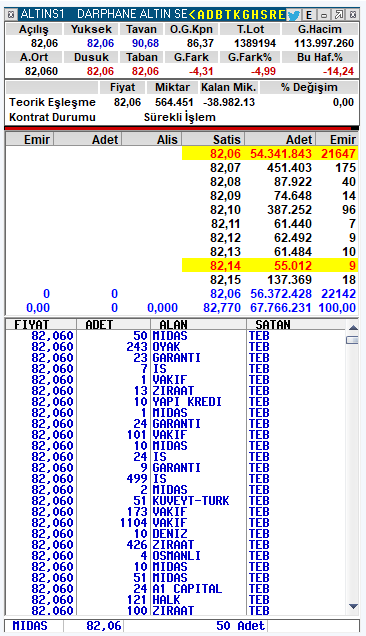Screen dimensions: 366x636
Task: Click the Kalan Mik. value -38.982.13
Action: point(229,102)
